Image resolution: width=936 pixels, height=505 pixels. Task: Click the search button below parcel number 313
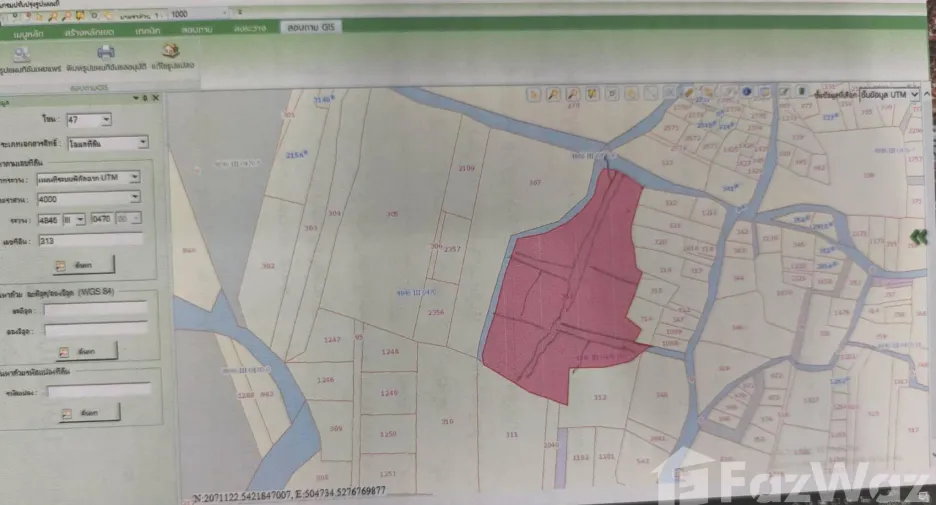pyautogui.click(x=84, y=265)
